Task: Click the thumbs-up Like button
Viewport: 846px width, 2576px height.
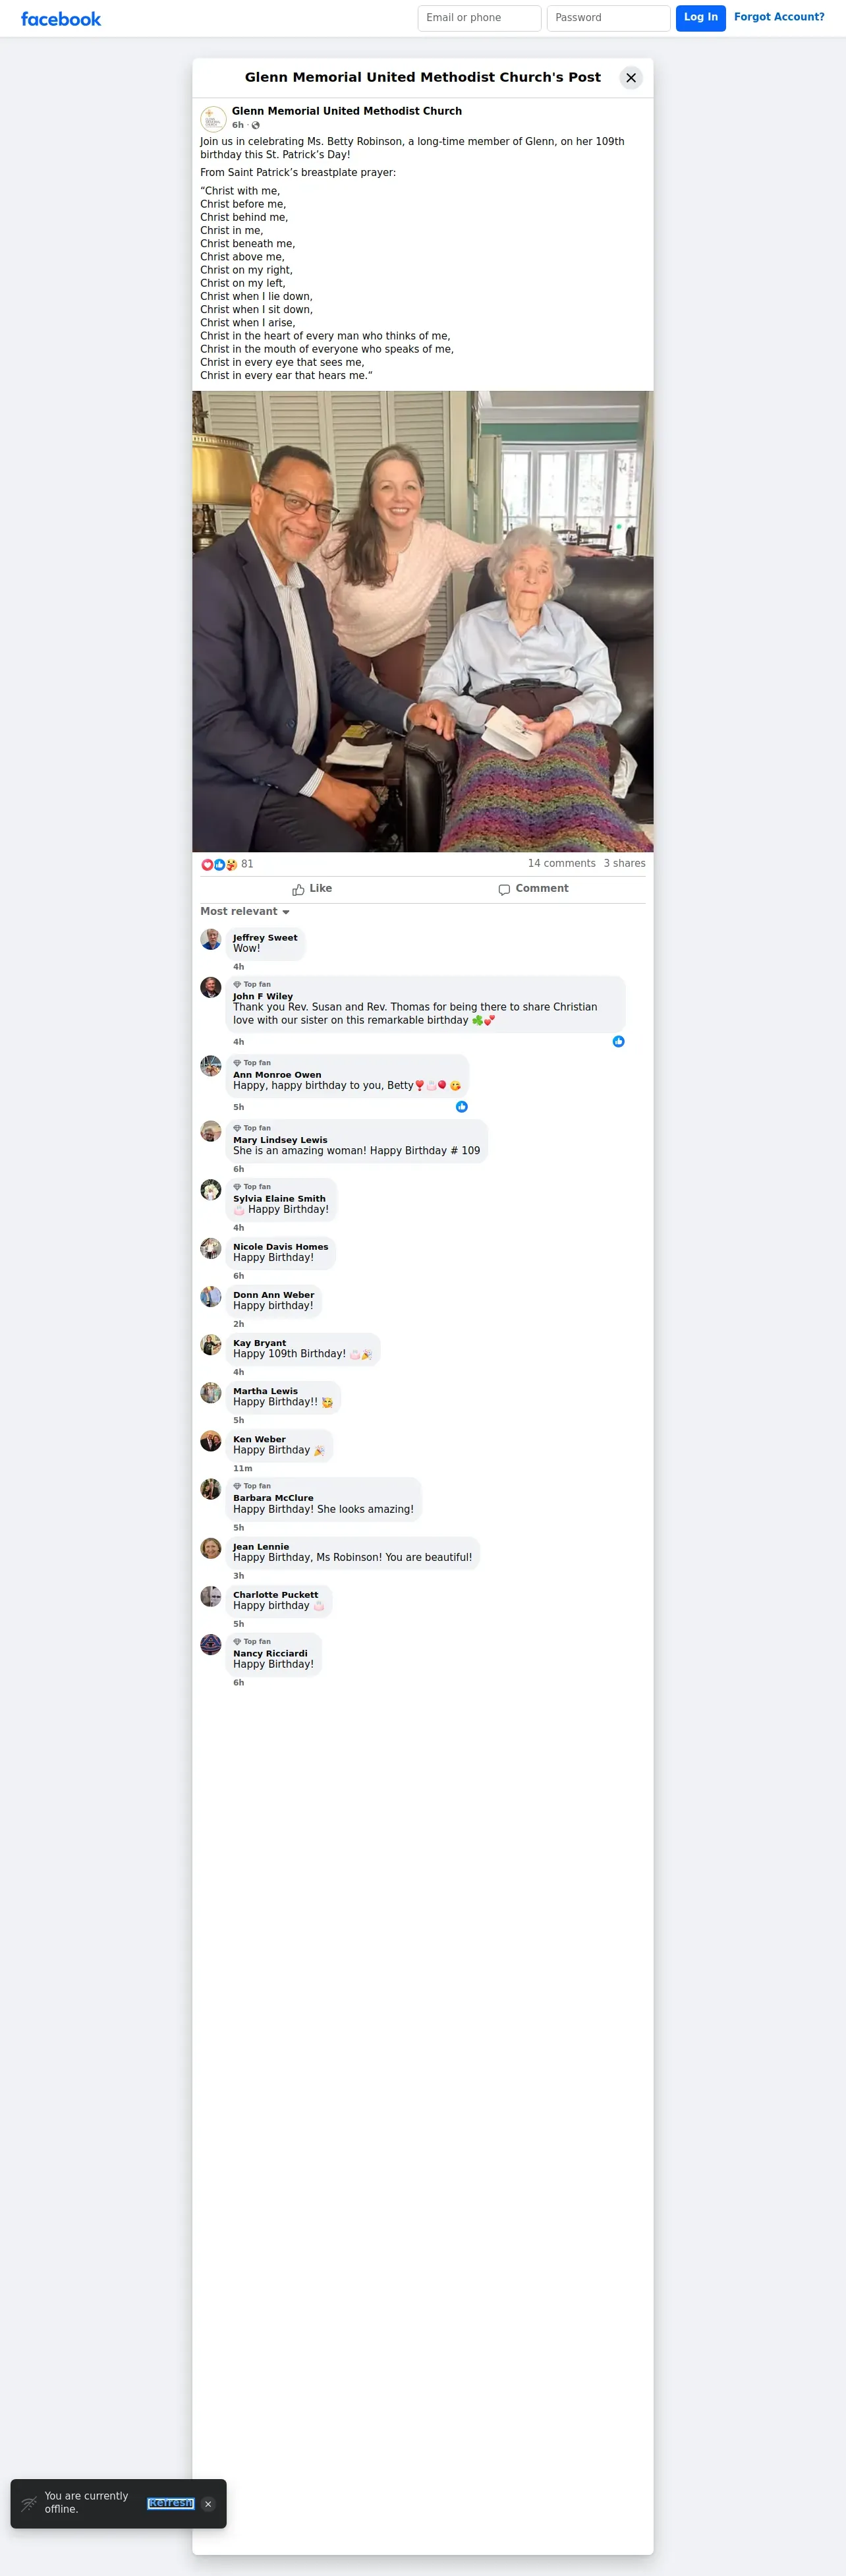Action: [312, 889]
